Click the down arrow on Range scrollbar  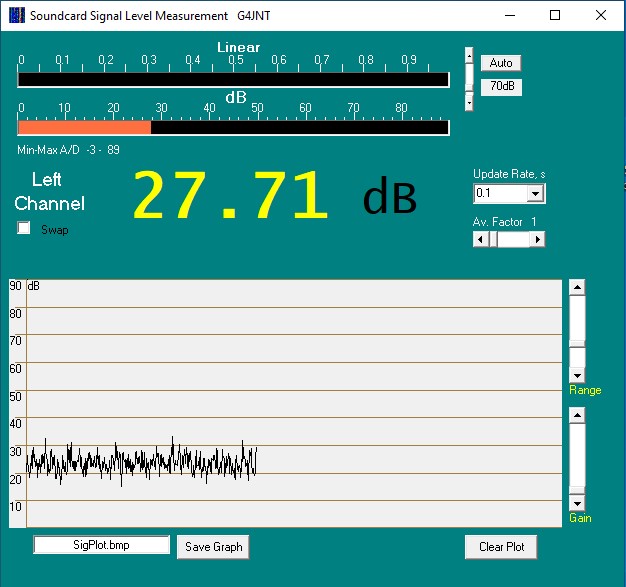point(576,375)
